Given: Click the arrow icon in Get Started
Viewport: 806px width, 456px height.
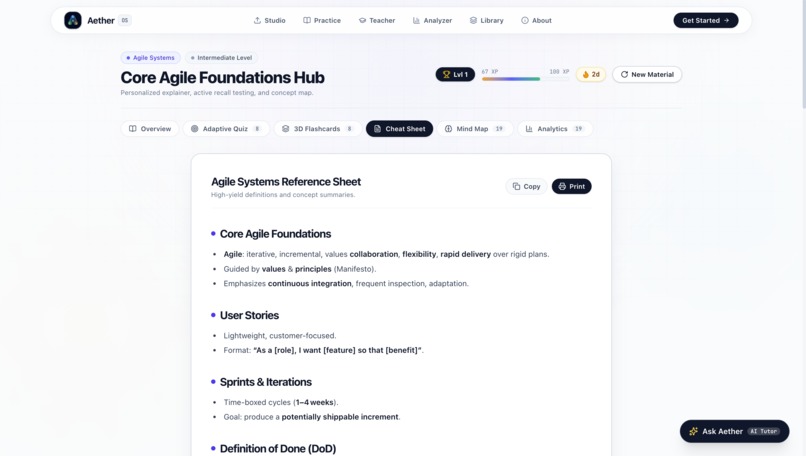Looking at the screenshot, I should (726, 21).
